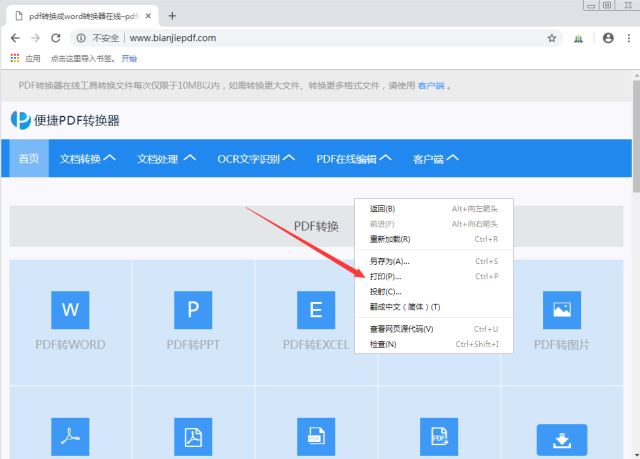Image resolution: width=640 pixels, height=459 pixels.
Task: Click the PDF转PPT P icon
Action: coord(193,310)
